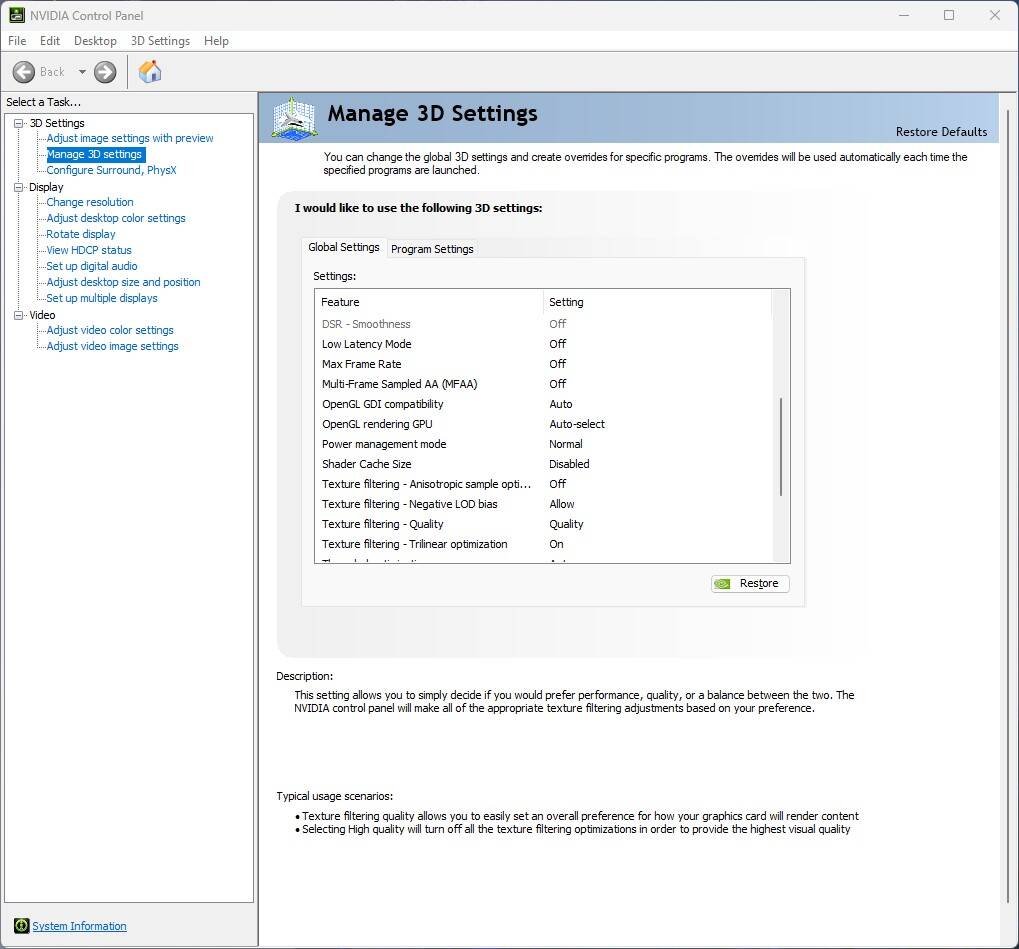The height and width of the screenshot is (949, 1019).
Task: Click the settings list vertical scrollbar
Action: coord(780,445)
